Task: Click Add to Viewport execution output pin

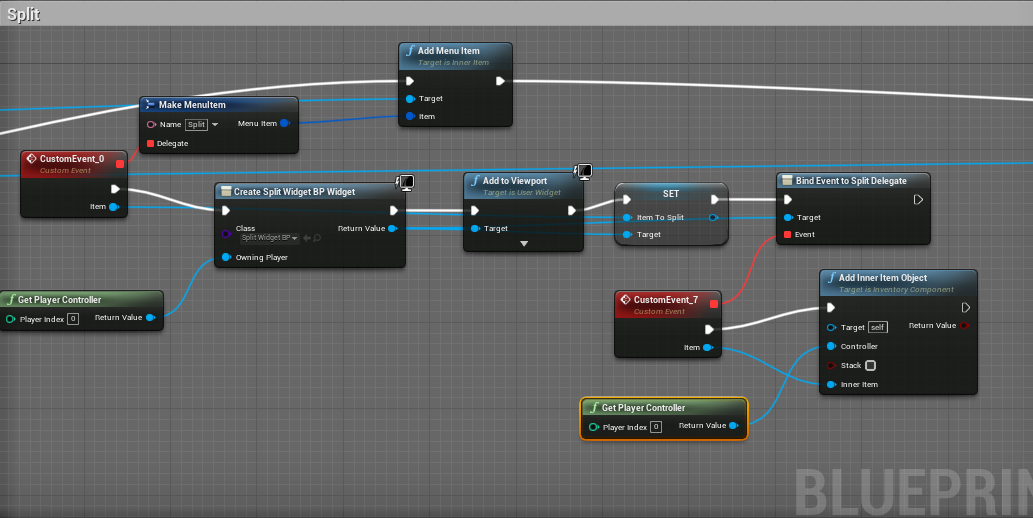Action: (572, 211)
